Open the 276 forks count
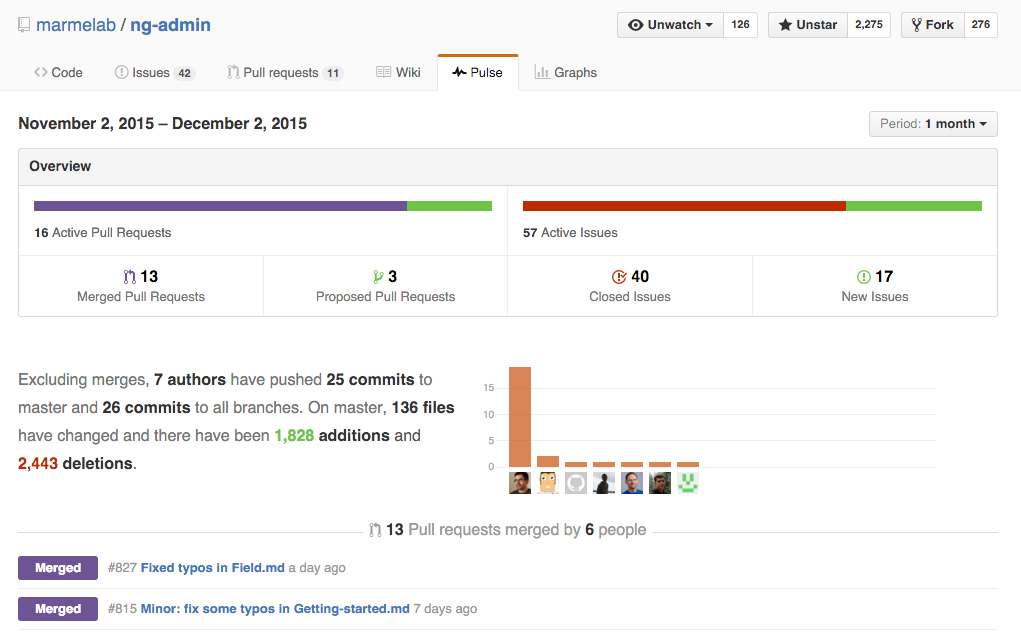The image size is (1021, 638). (x=981, y=25)
